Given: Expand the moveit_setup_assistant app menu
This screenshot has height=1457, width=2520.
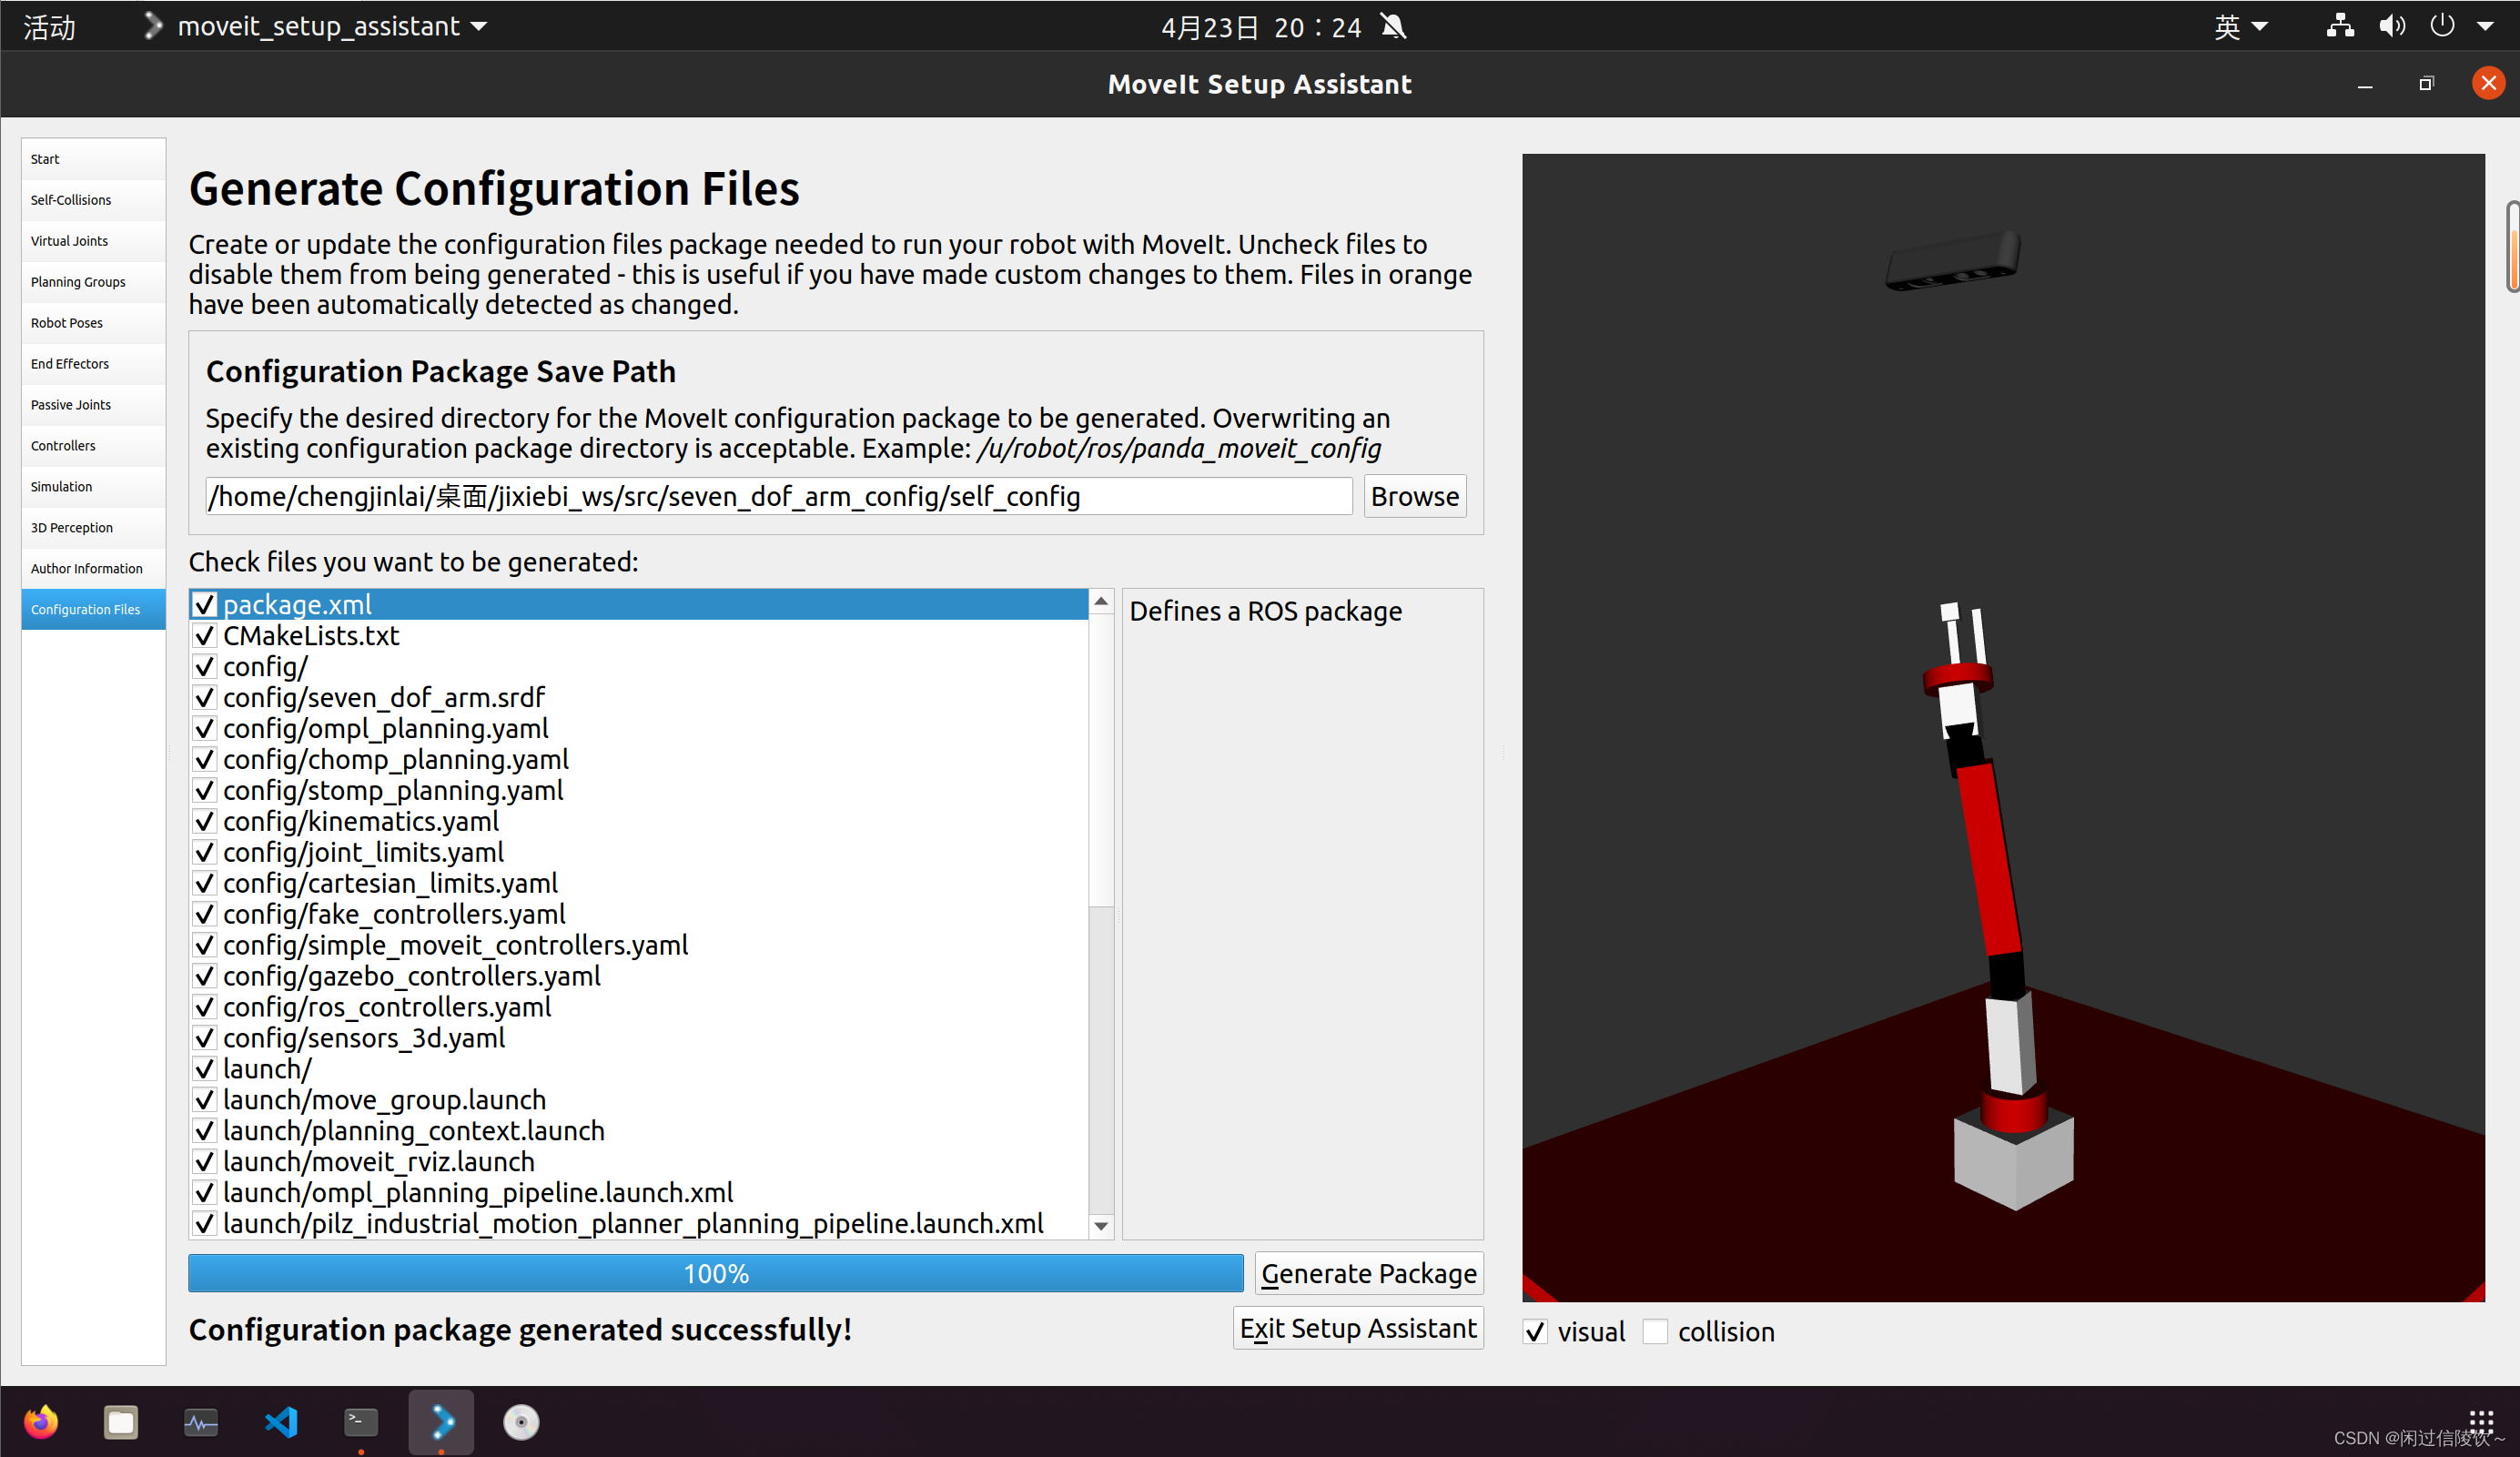Looking at the screenshot, I should 318,26.
